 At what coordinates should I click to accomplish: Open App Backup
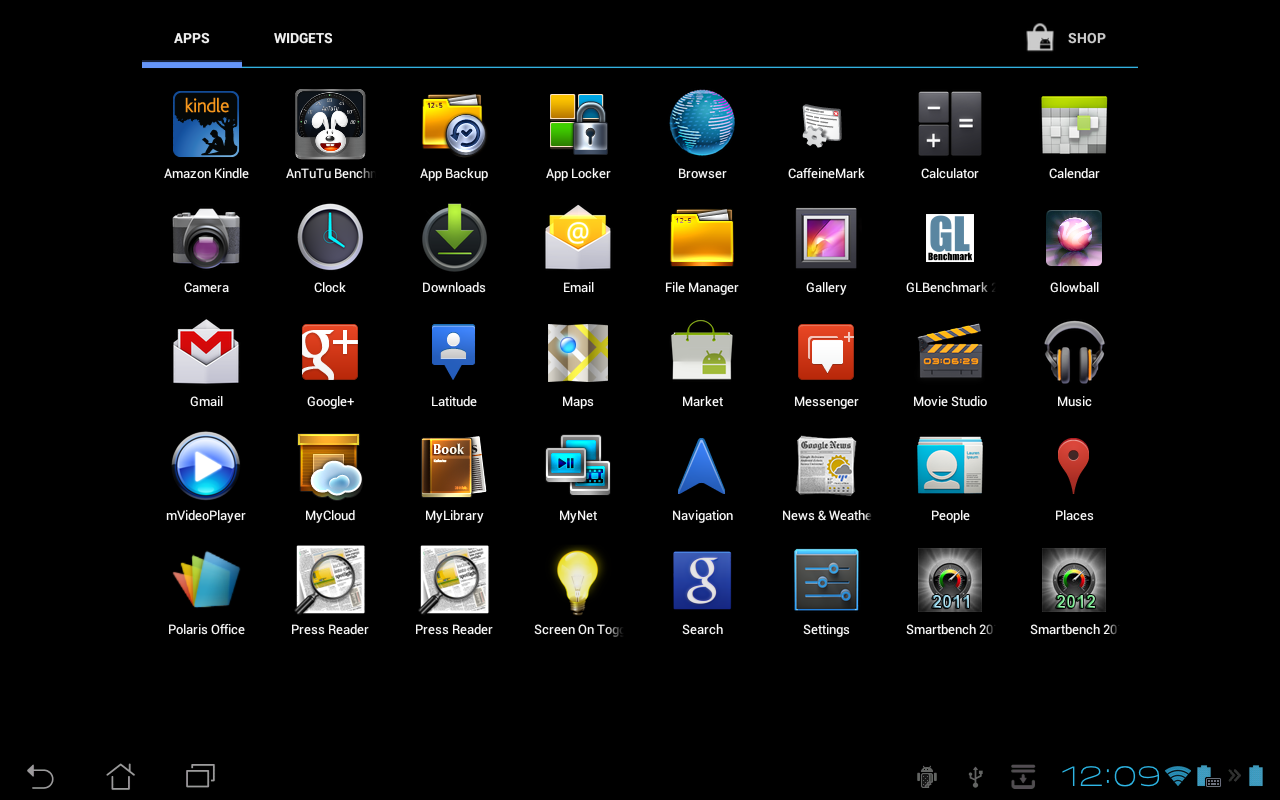point(454,124)
